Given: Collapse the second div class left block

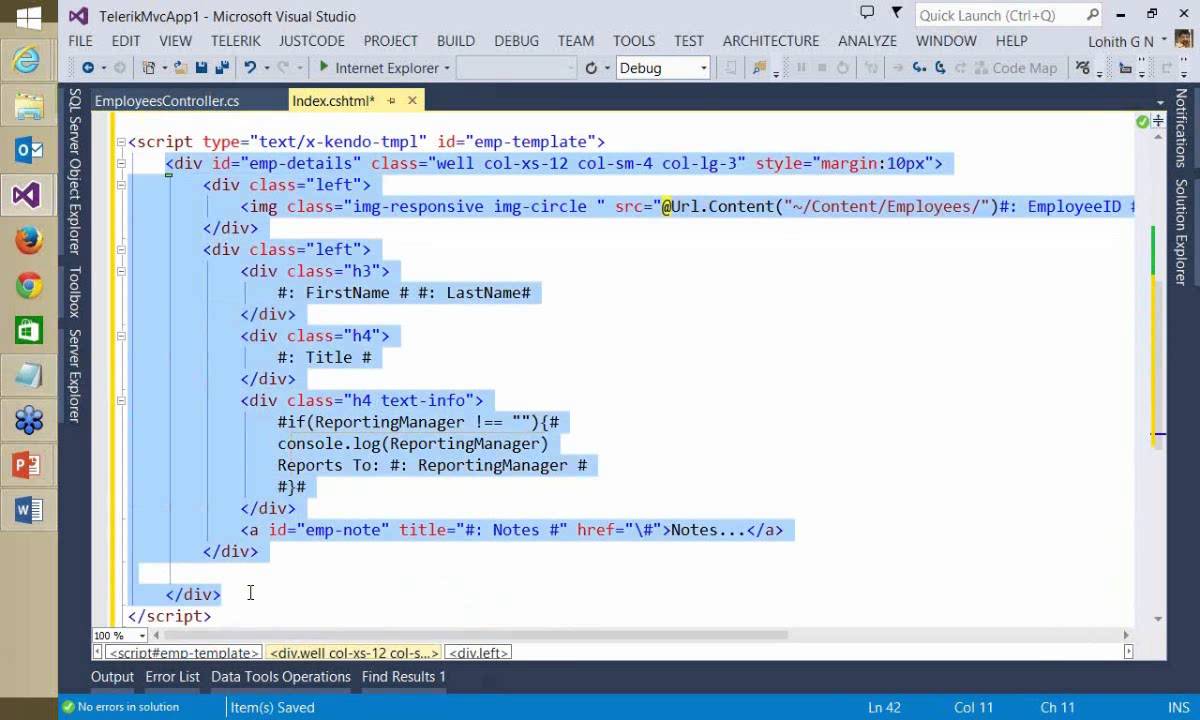Looking at the screenshot, I should click(x=121, y=249).
